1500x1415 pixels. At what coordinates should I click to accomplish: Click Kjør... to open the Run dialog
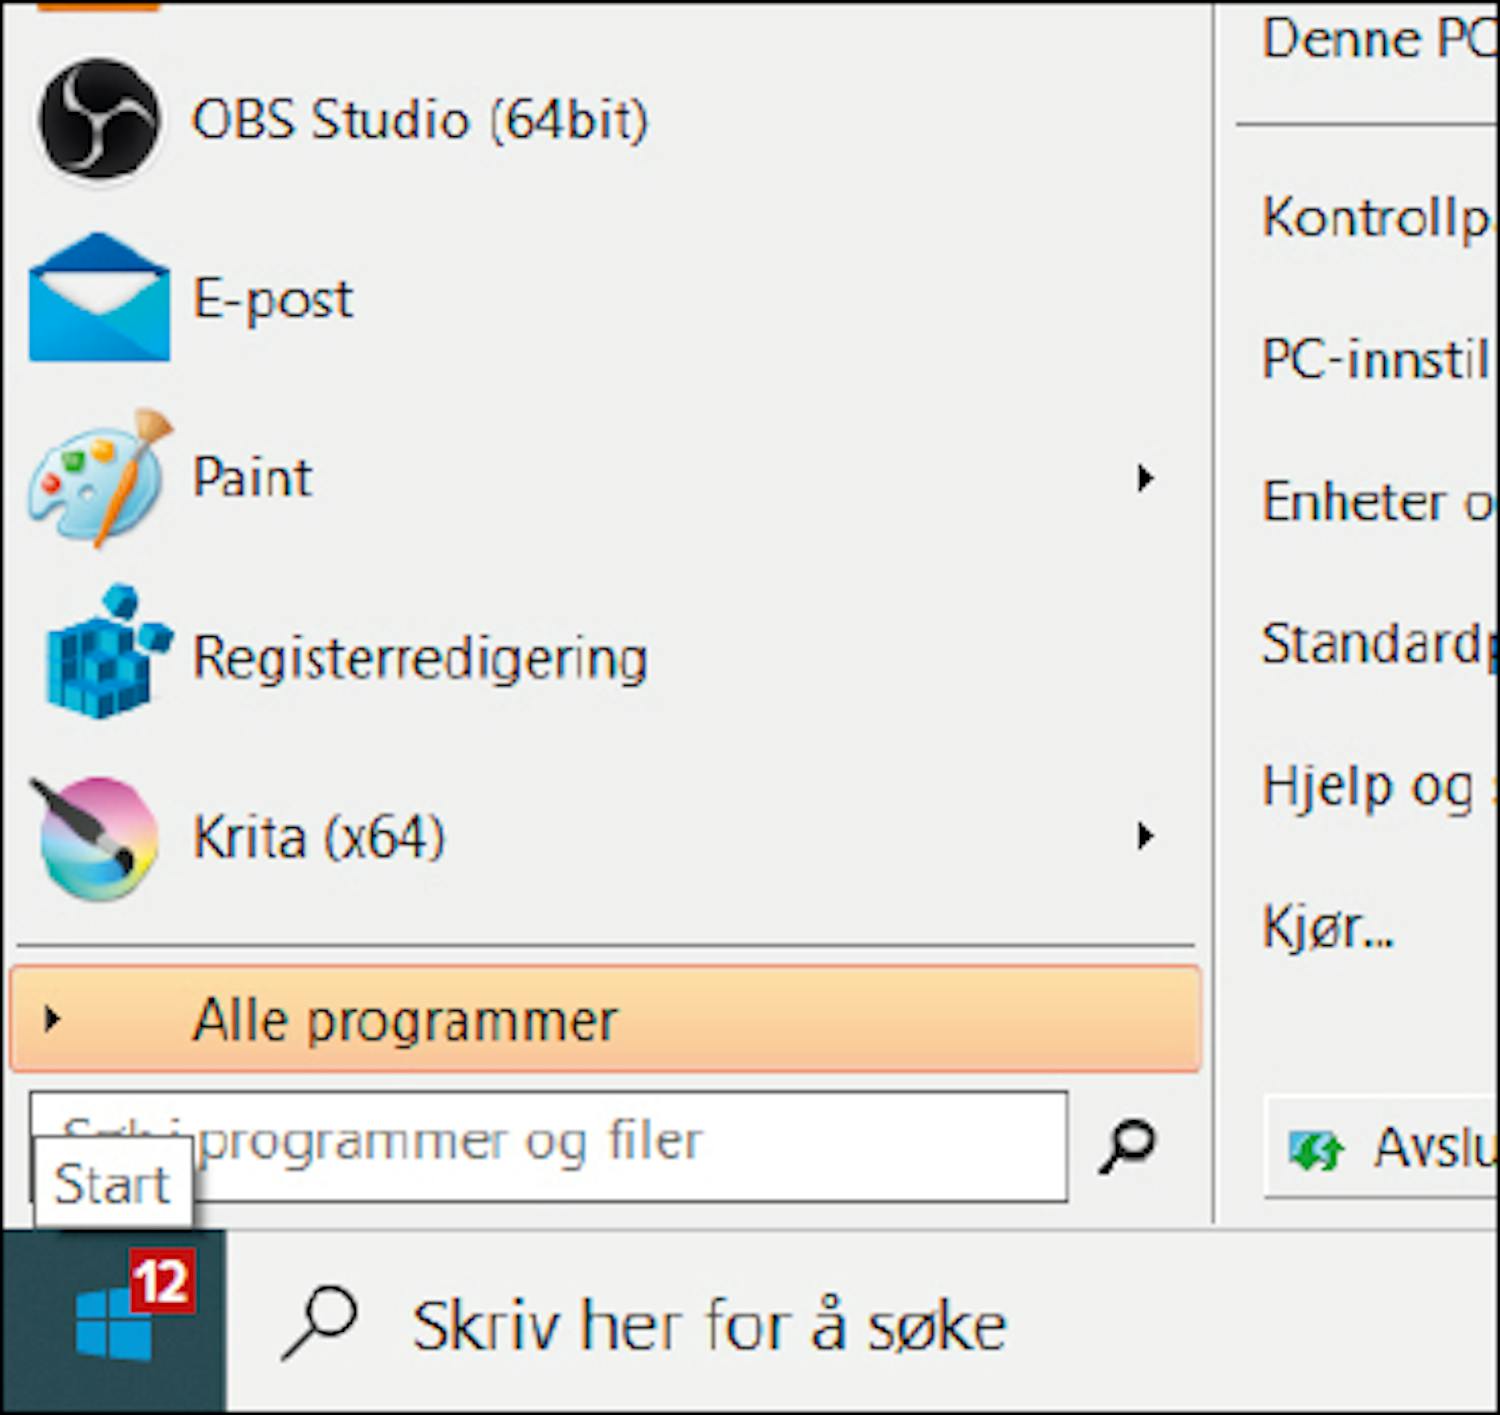coord(1328,928)
